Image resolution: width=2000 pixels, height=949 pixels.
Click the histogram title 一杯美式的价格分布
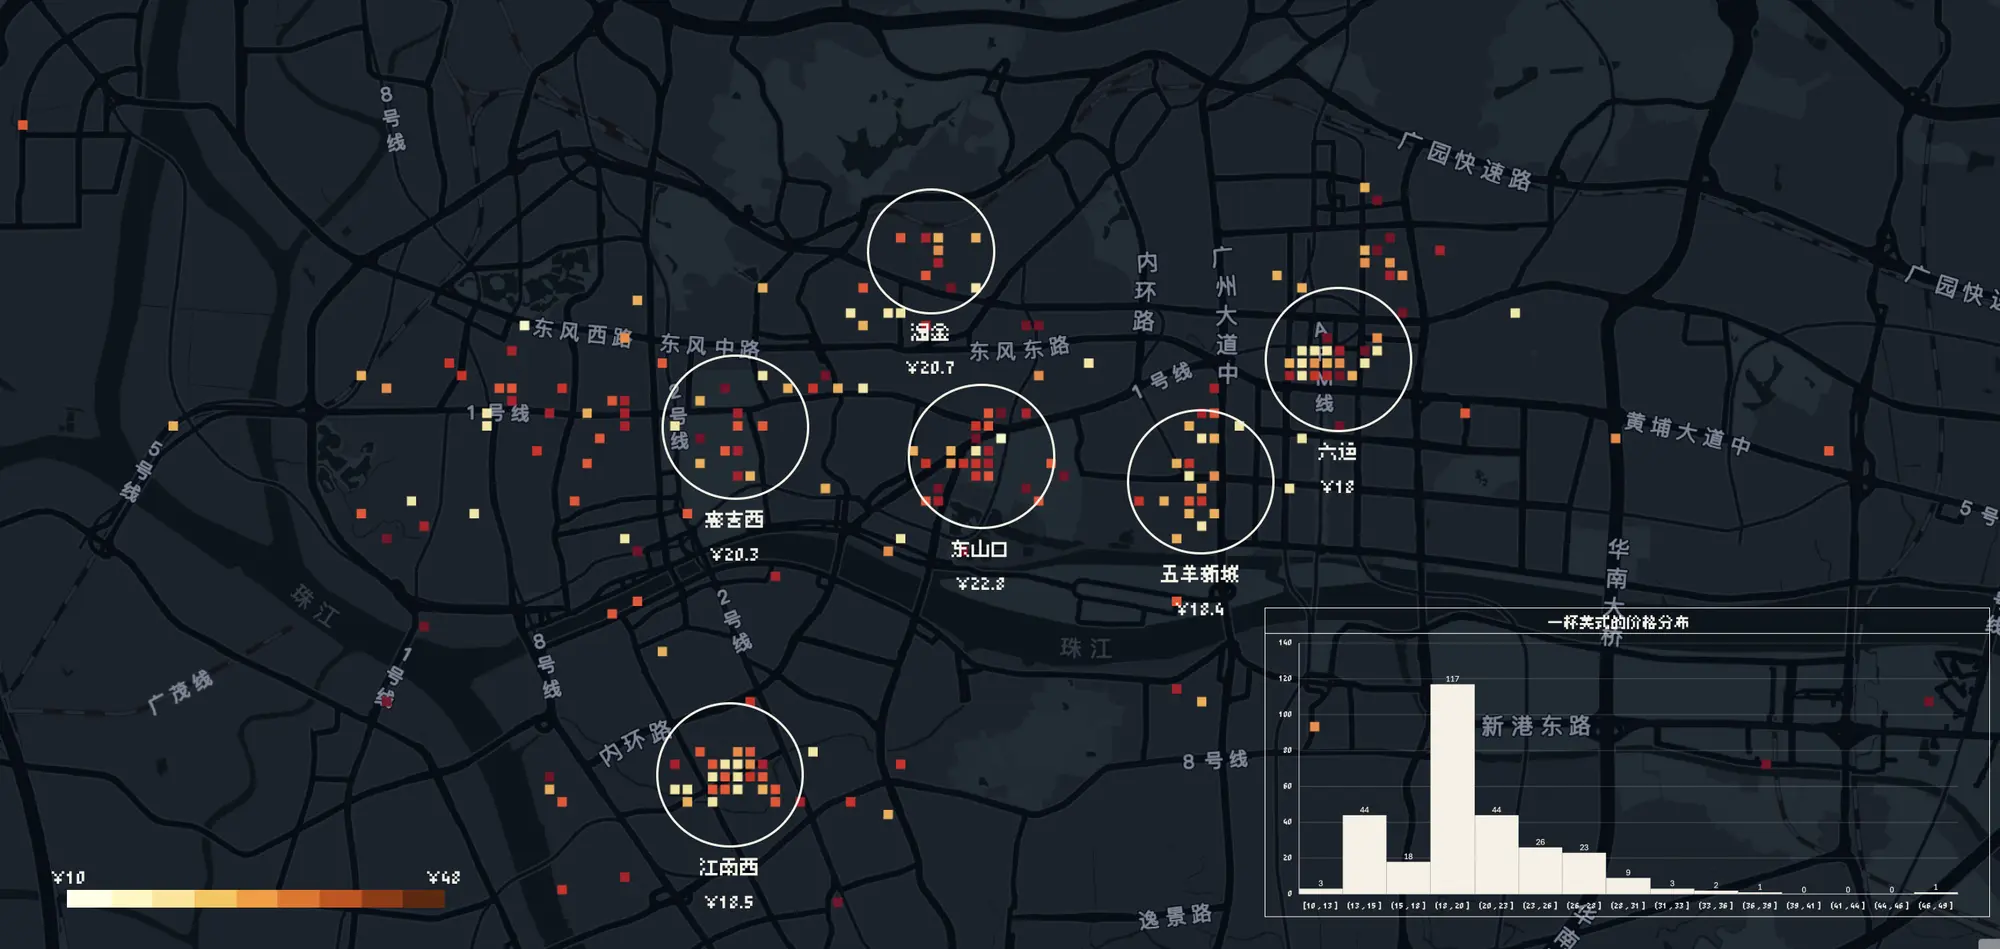coord(1617,622)
